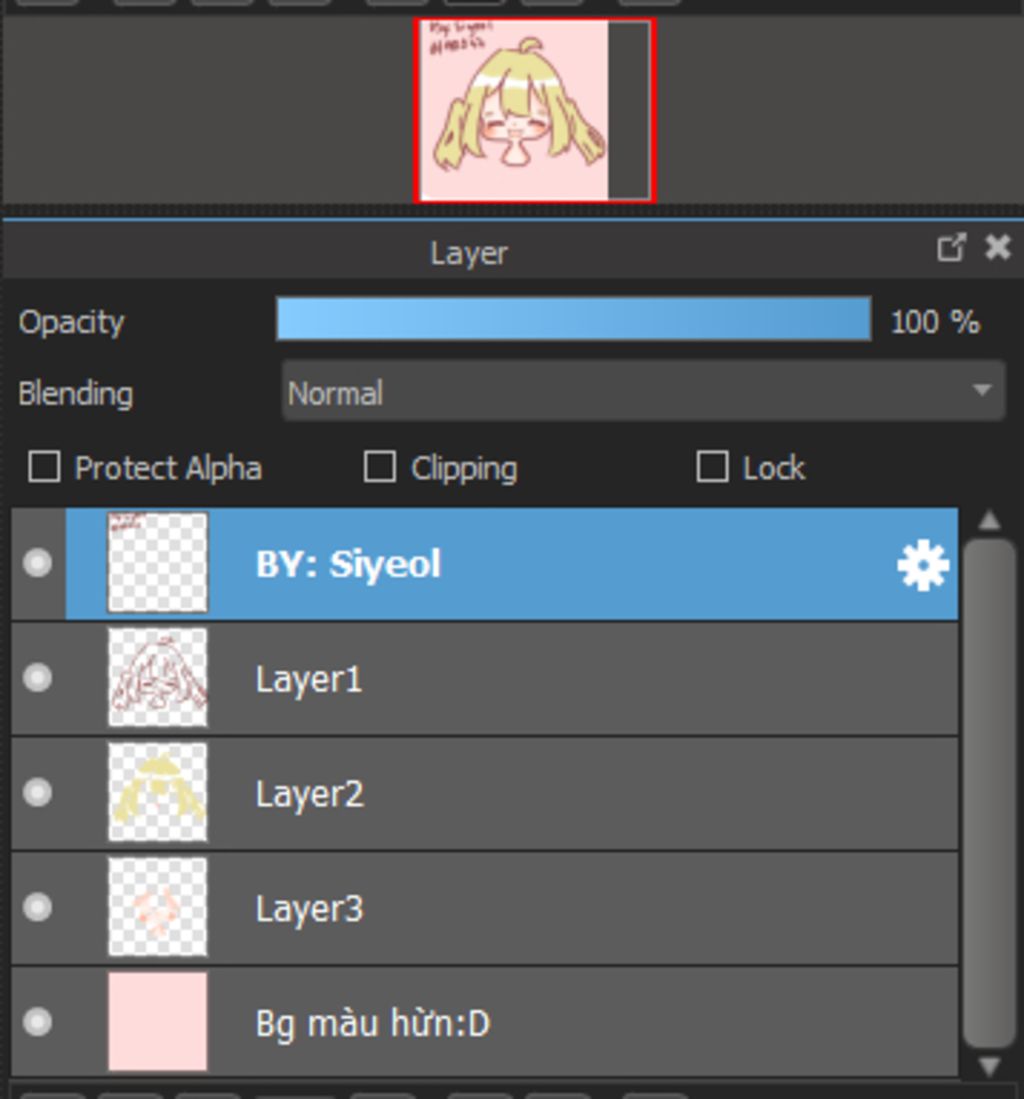Undock the Layer panel into floating window

pyautogui.click(x=950, y=248)
